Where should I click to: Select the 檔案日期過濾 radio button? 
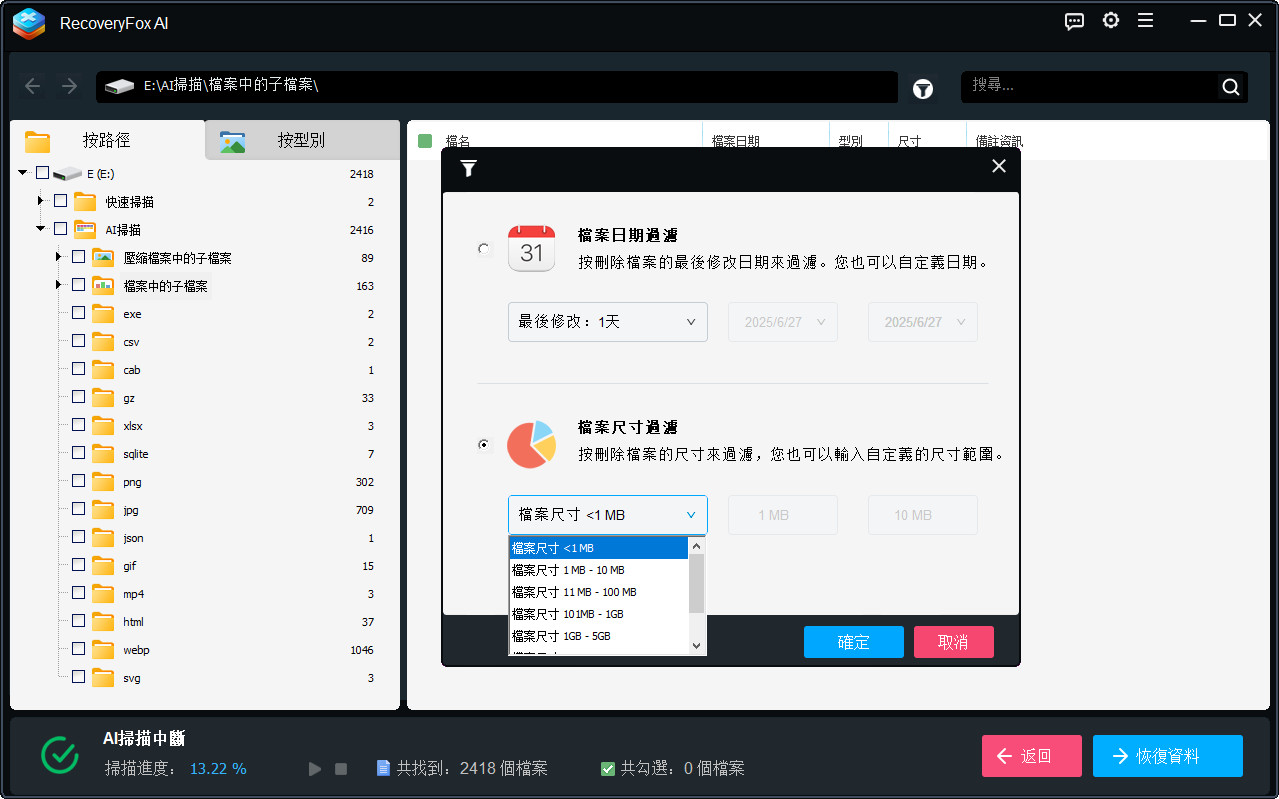tap(484, 249)
